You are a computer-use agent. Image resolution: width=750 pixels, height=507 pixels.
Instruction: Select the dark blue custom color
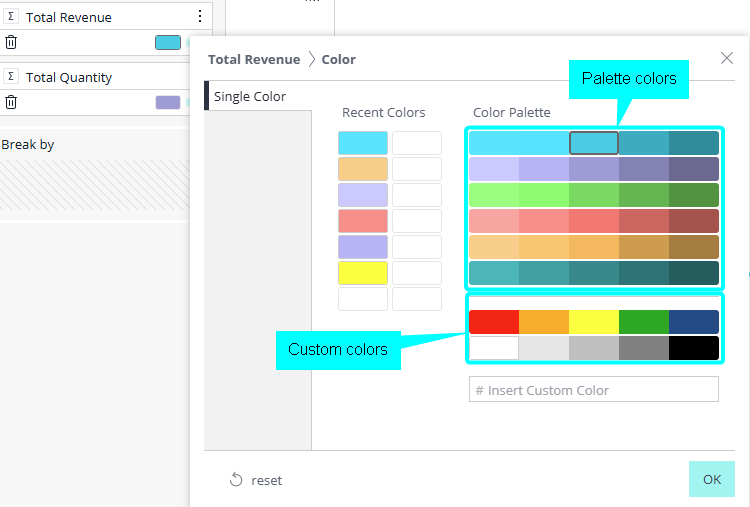(x=694, y=322)
